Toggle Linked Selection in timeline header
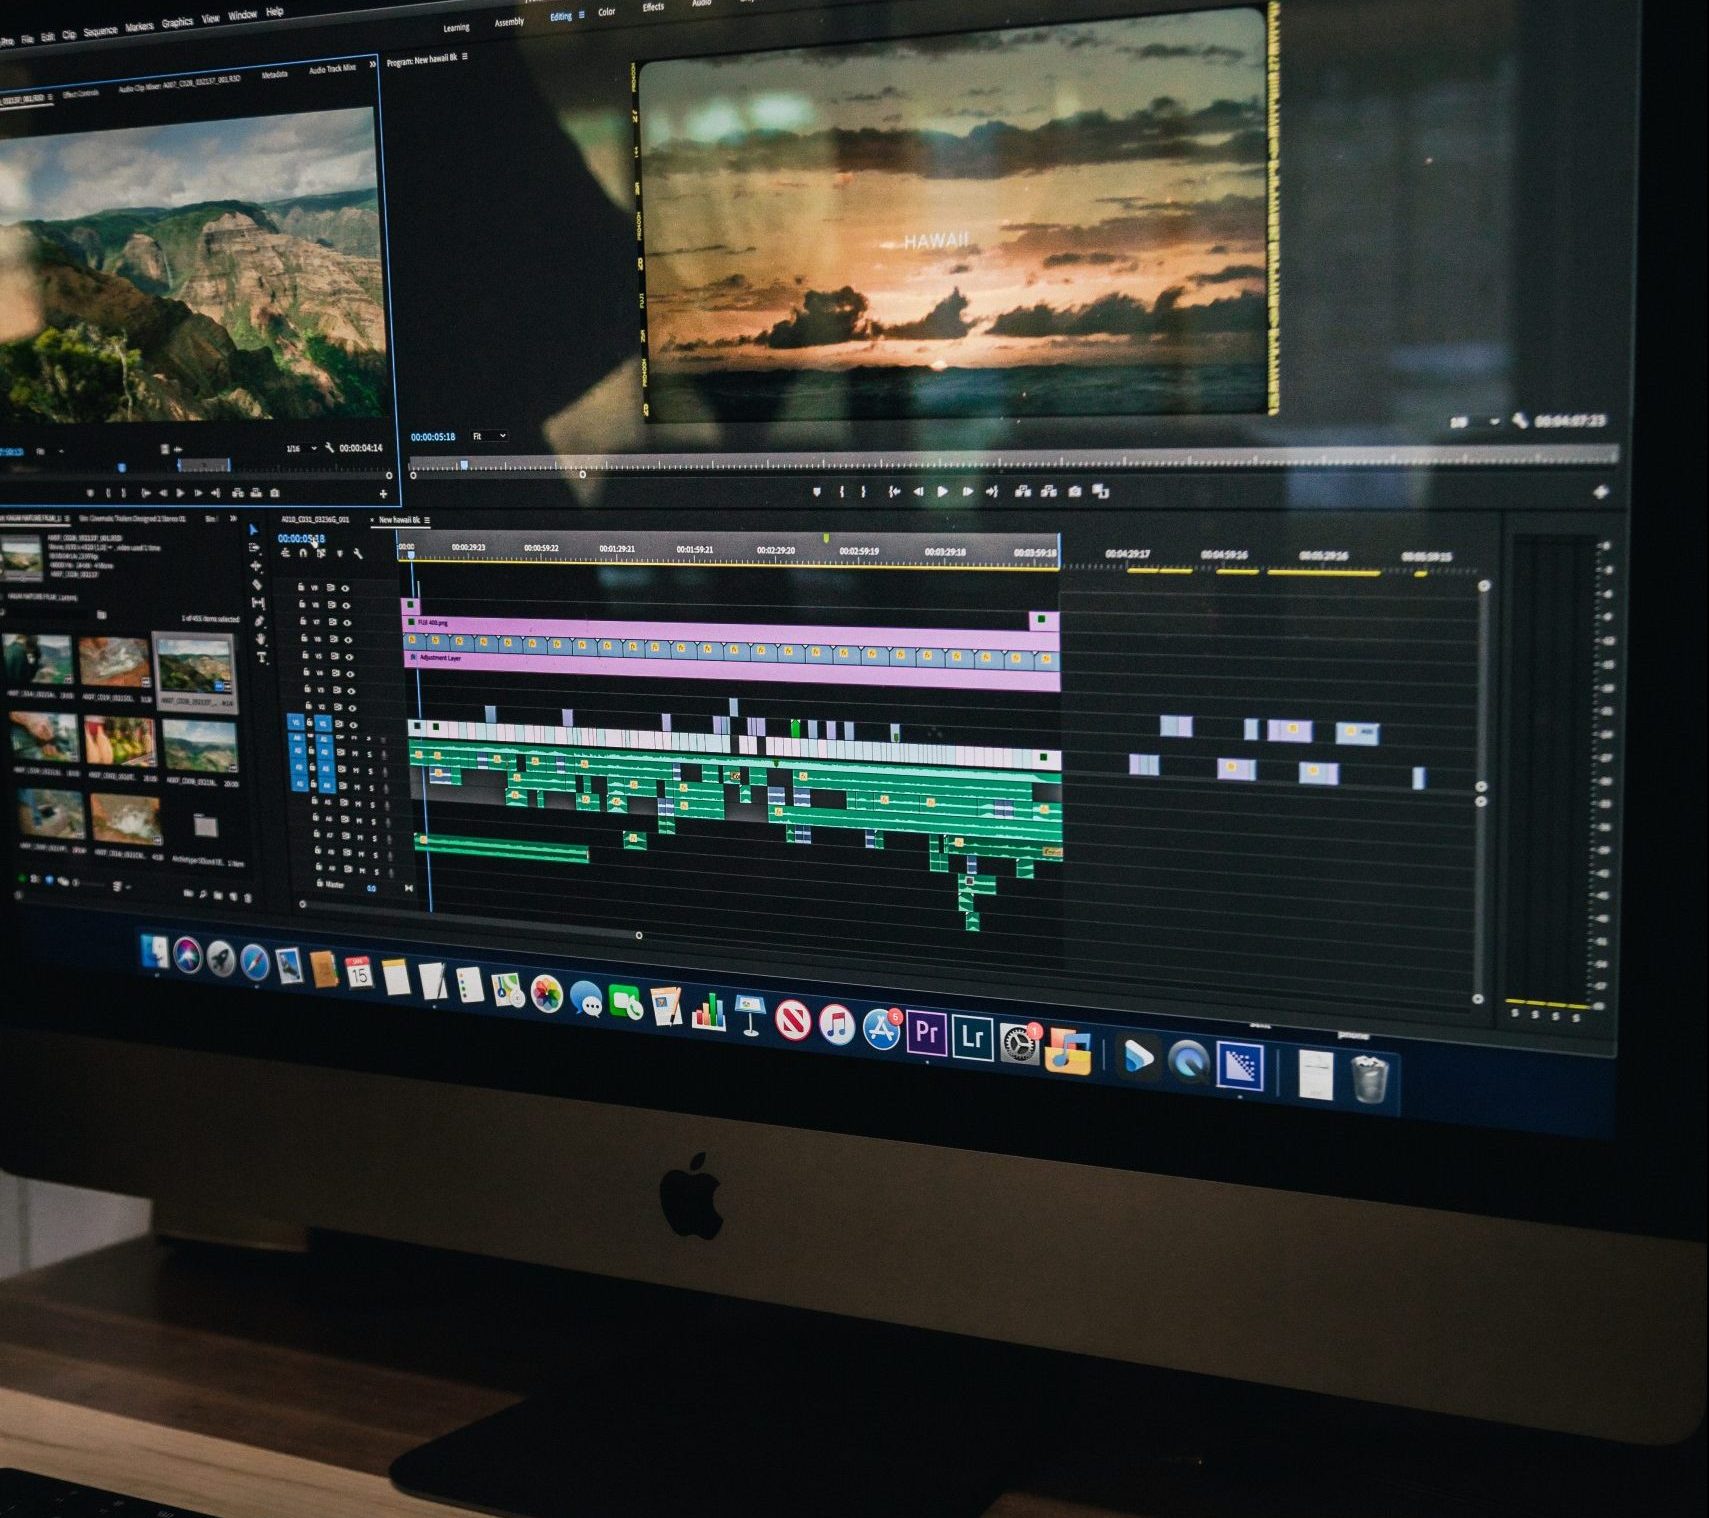 (321, 553)
